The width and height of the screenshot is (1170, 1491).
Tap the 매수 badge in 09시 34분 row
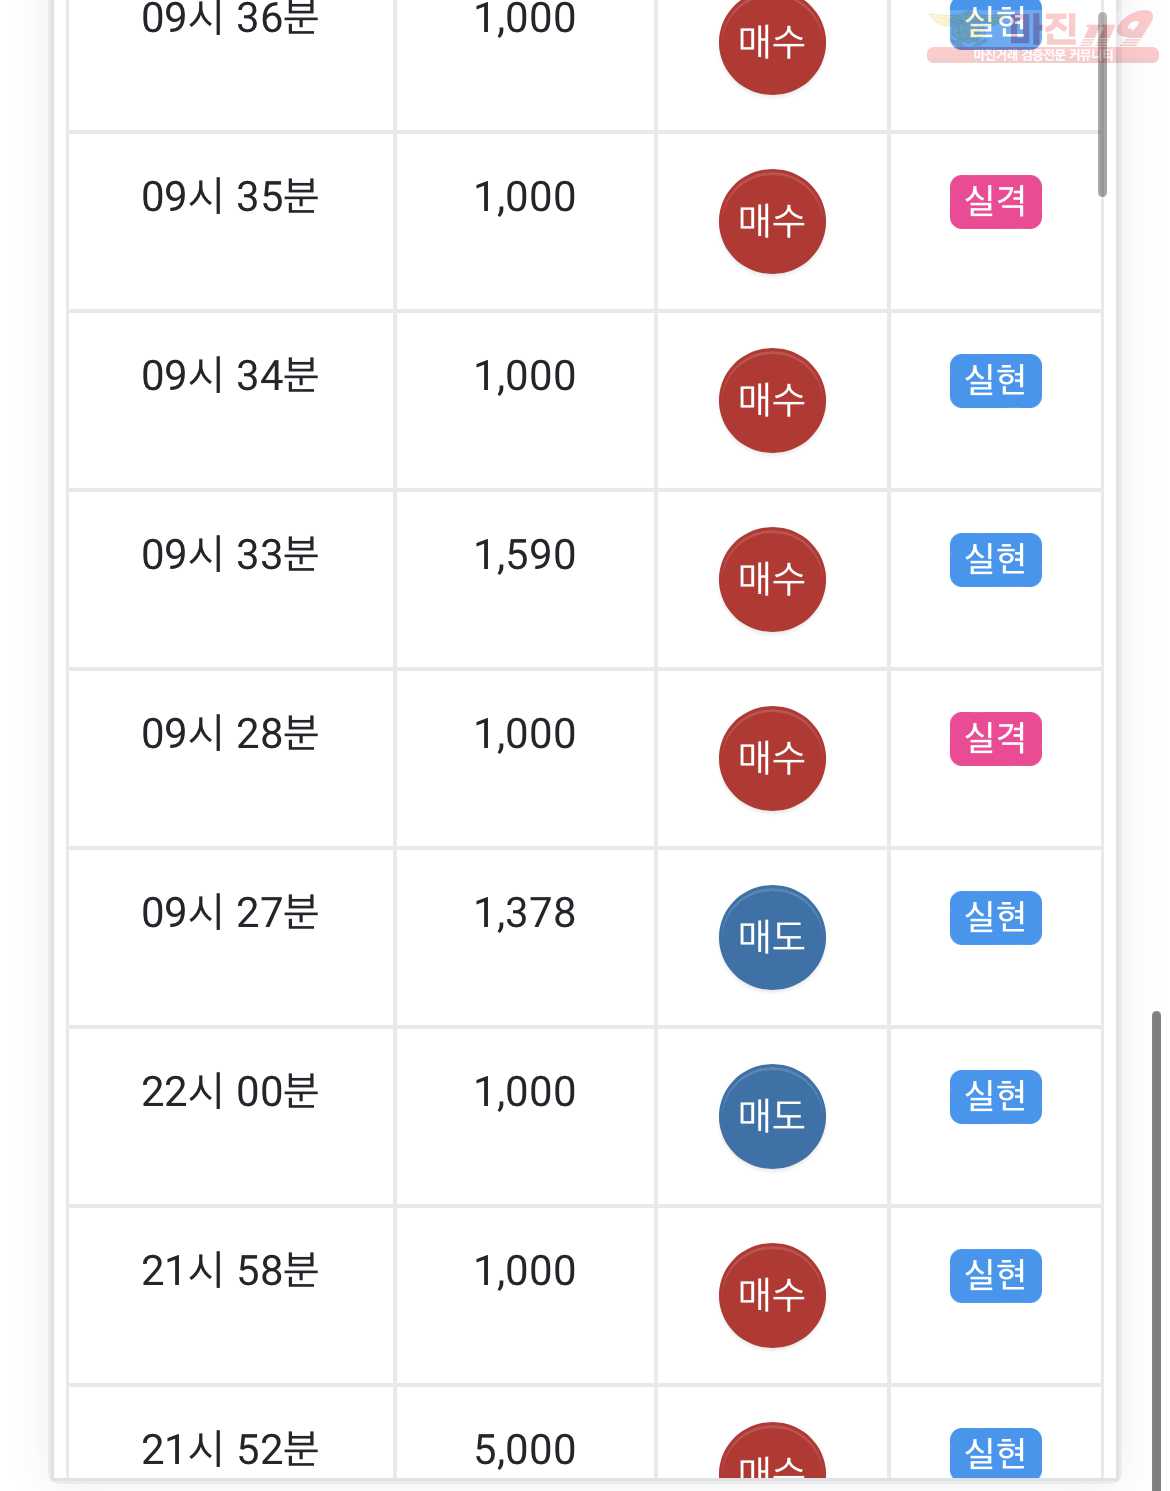(x=772, y=400)
